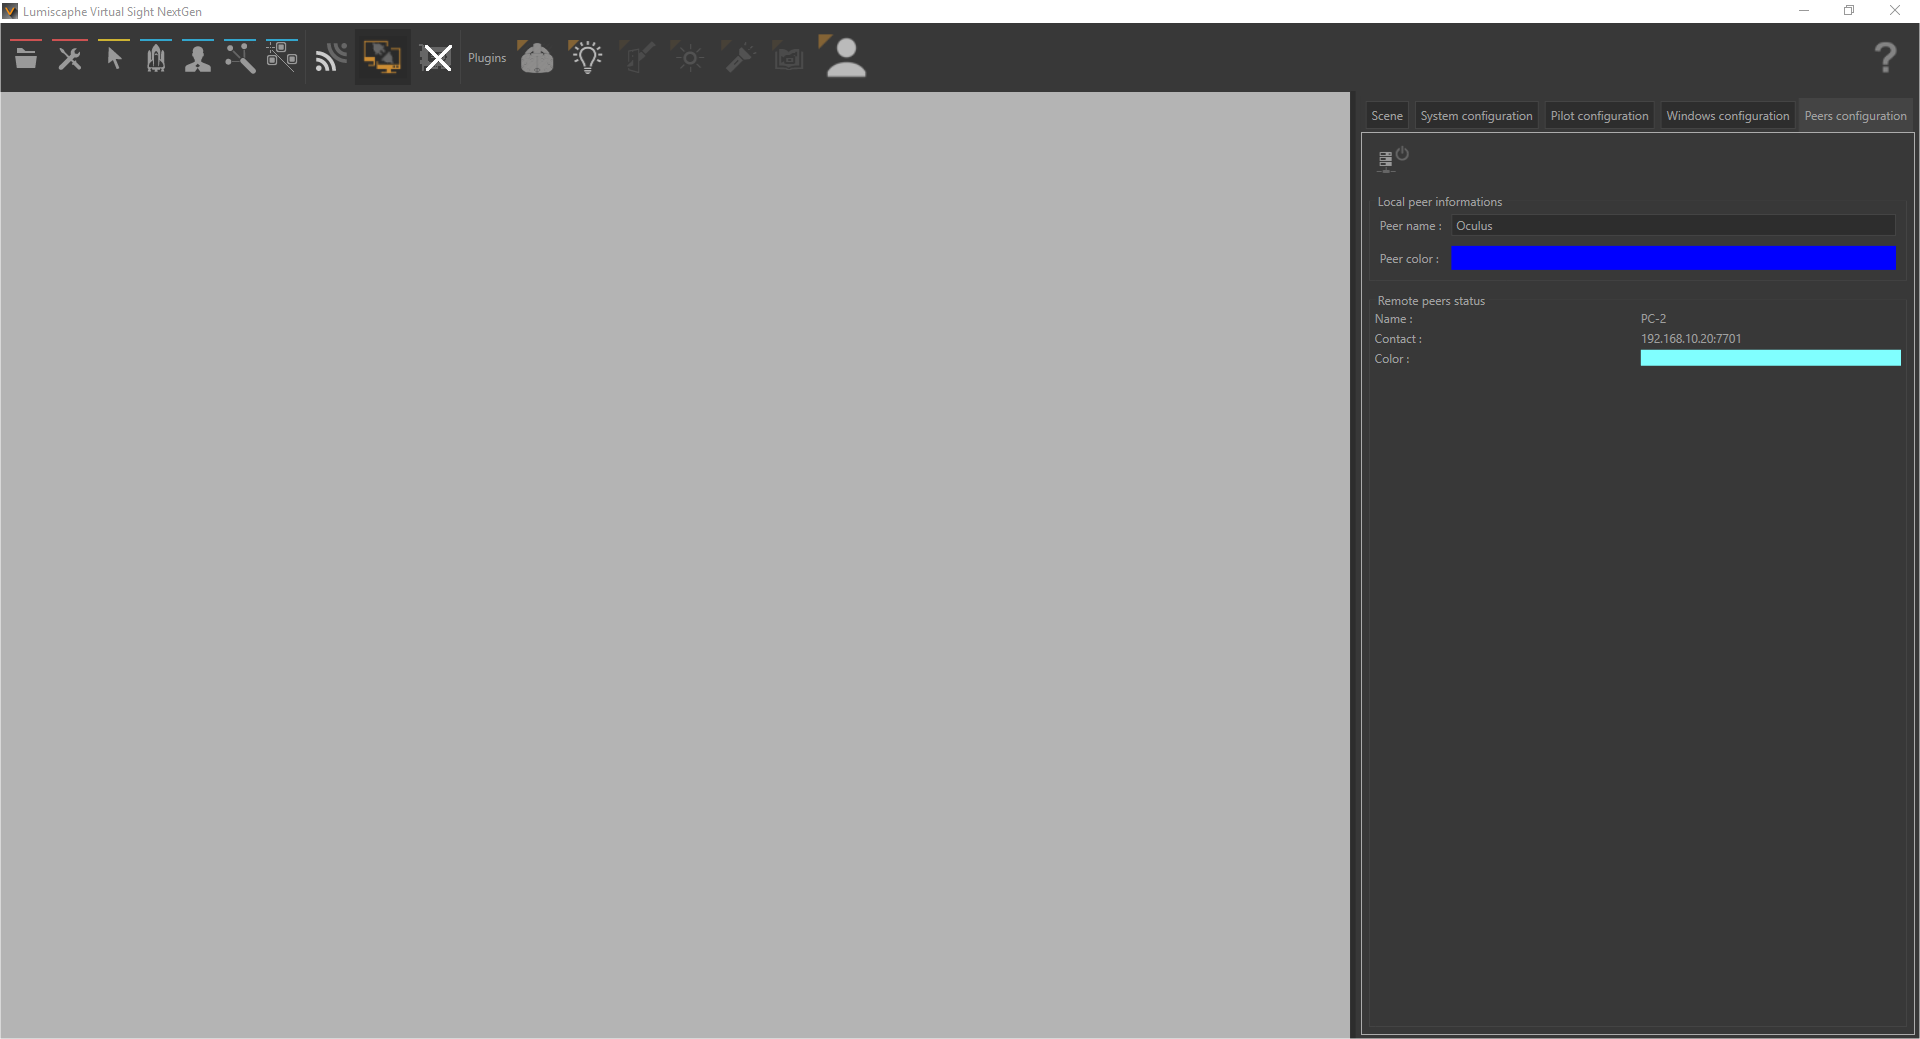Click the open folder toolbar icon
1920x1039 pixels.
pos(26,58)
